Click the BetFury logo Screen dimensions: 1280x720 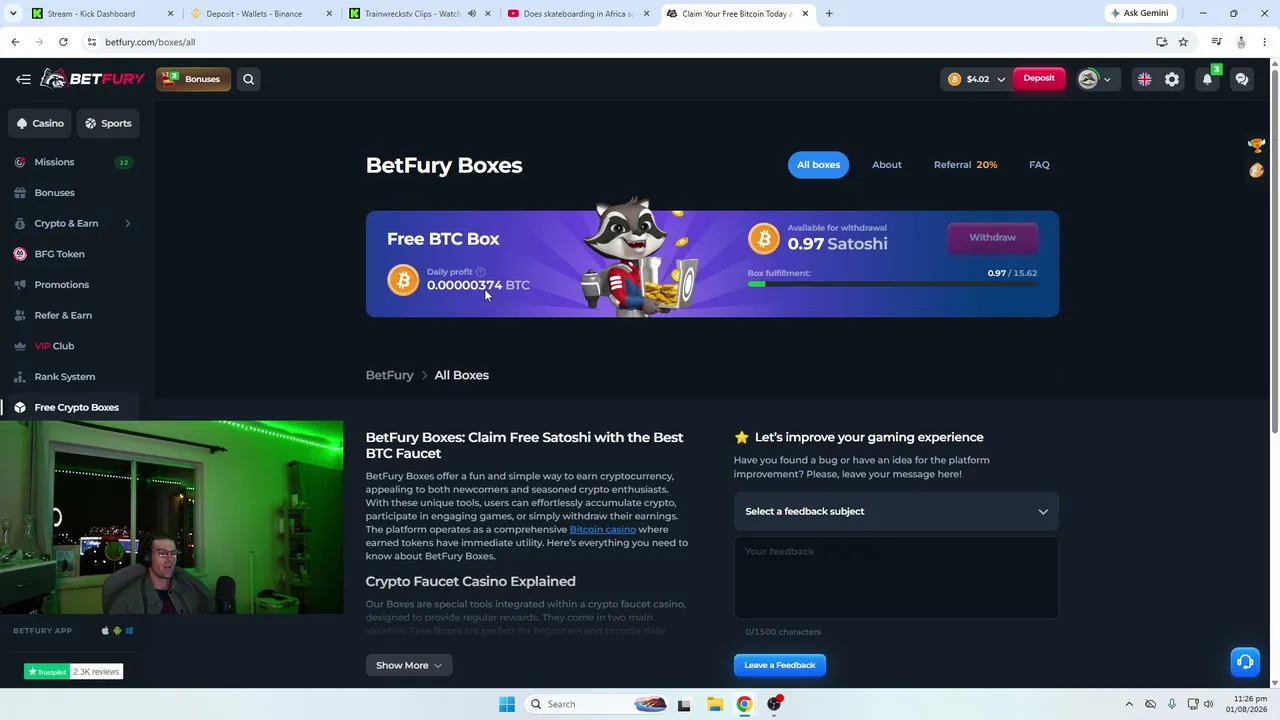click(93, 79)
